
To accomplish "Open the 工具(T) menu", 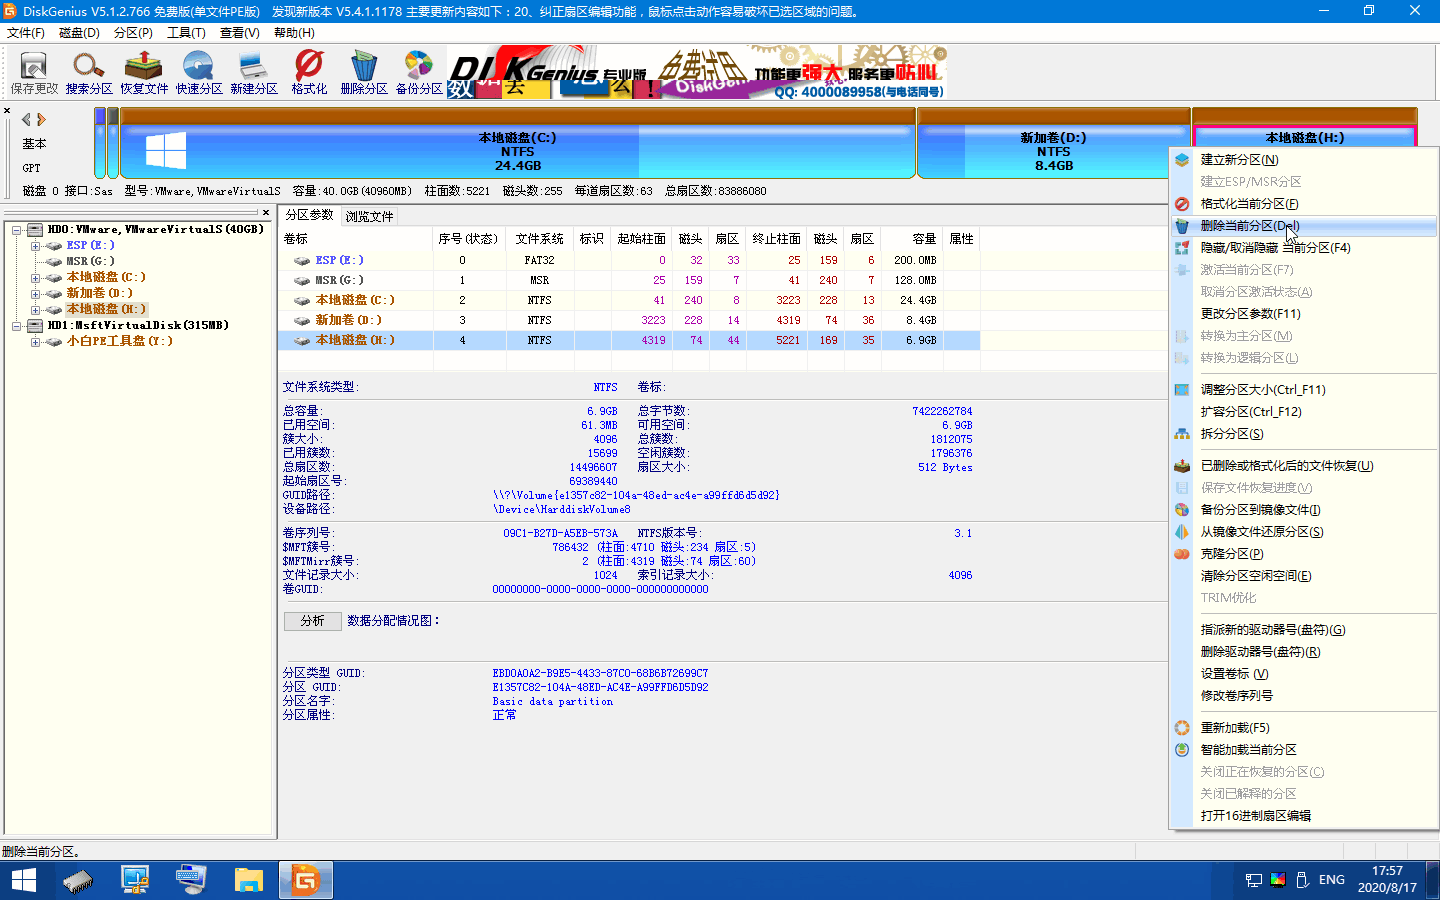I will (186, 33).
